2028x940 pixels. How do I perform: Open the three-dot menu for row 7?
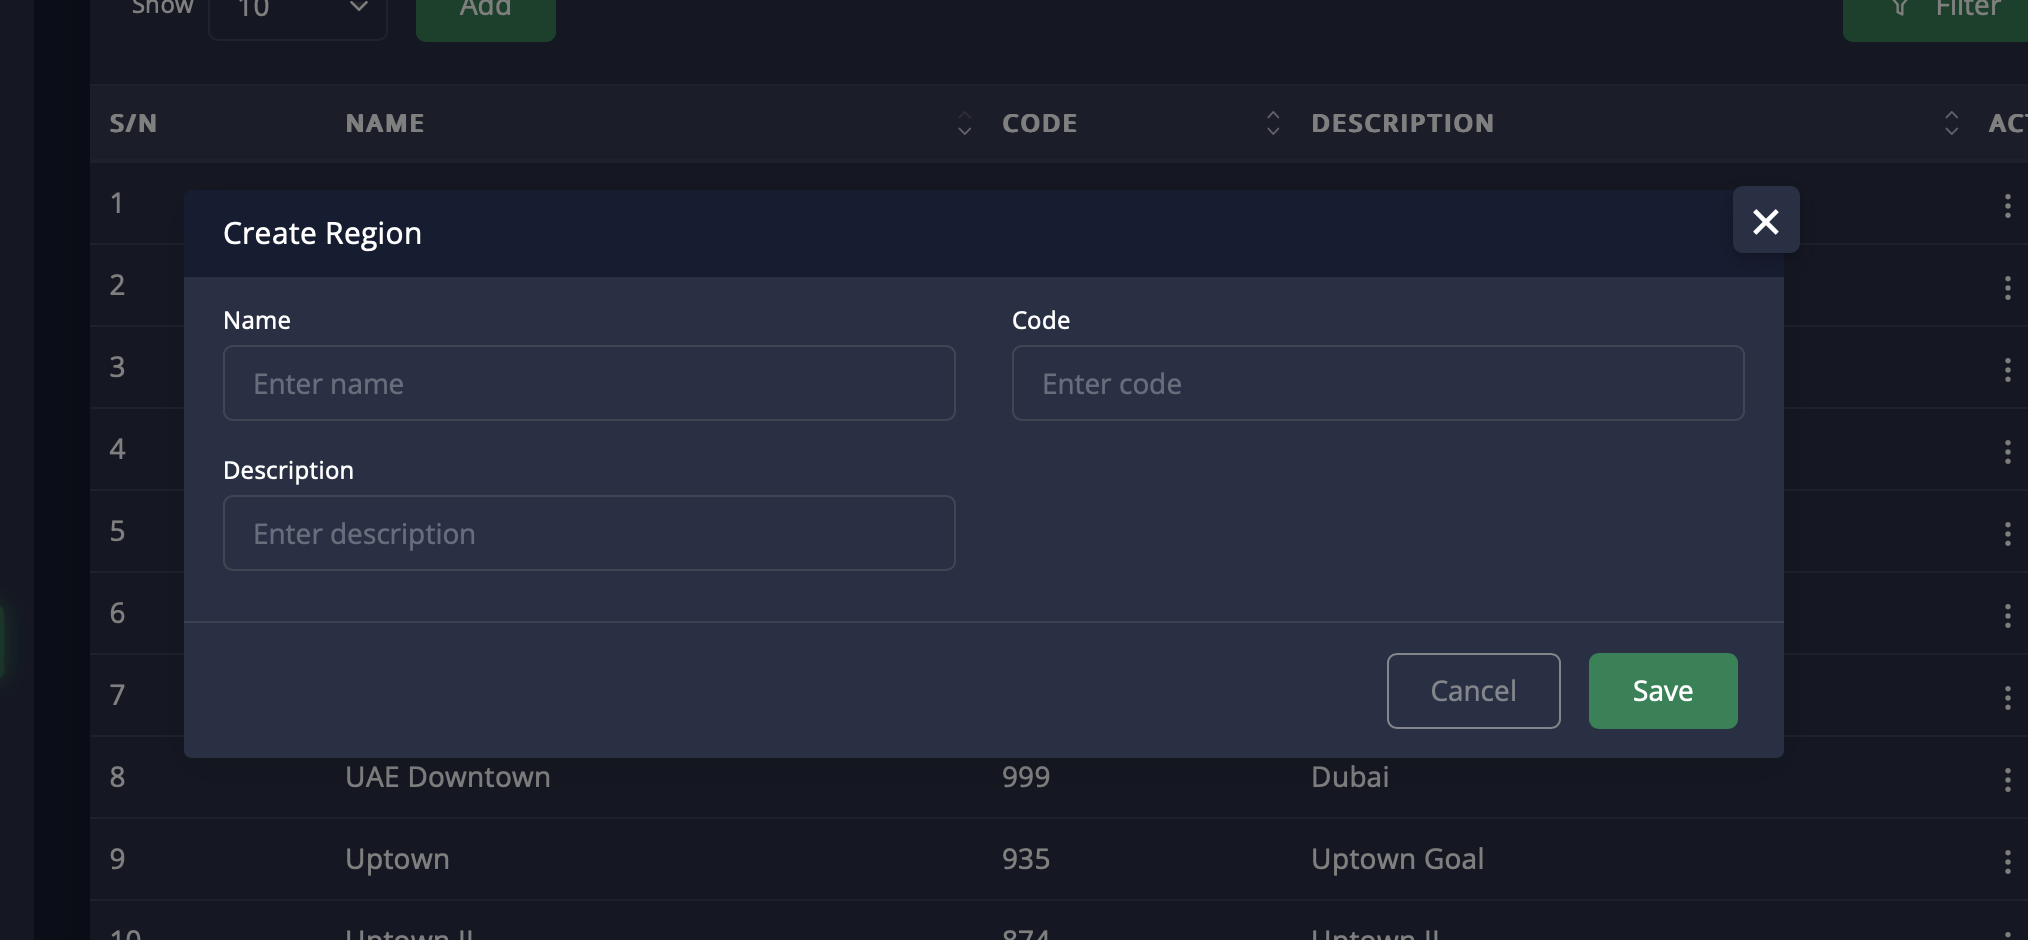pyautogui.click(x=2007, y=698)
